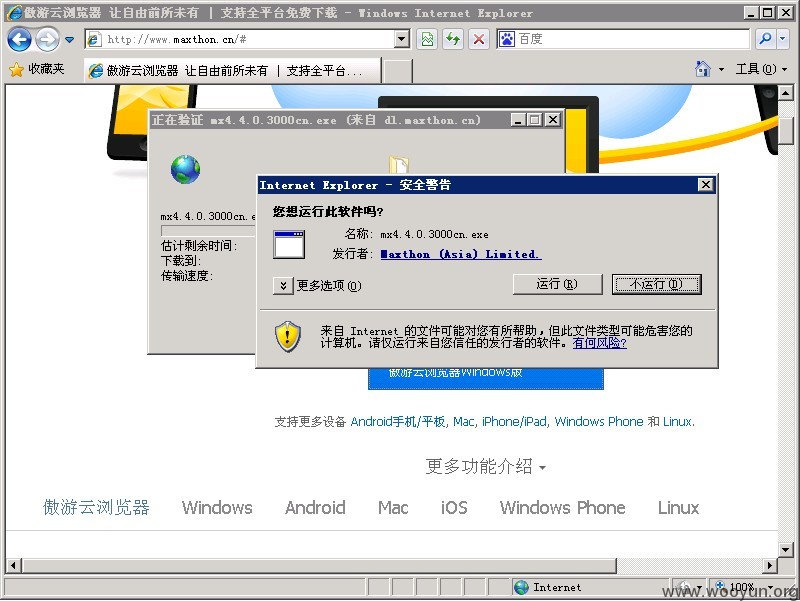Click the Stop loading red X icon
Screen dimensions: 800x601
tap(479, 39)
